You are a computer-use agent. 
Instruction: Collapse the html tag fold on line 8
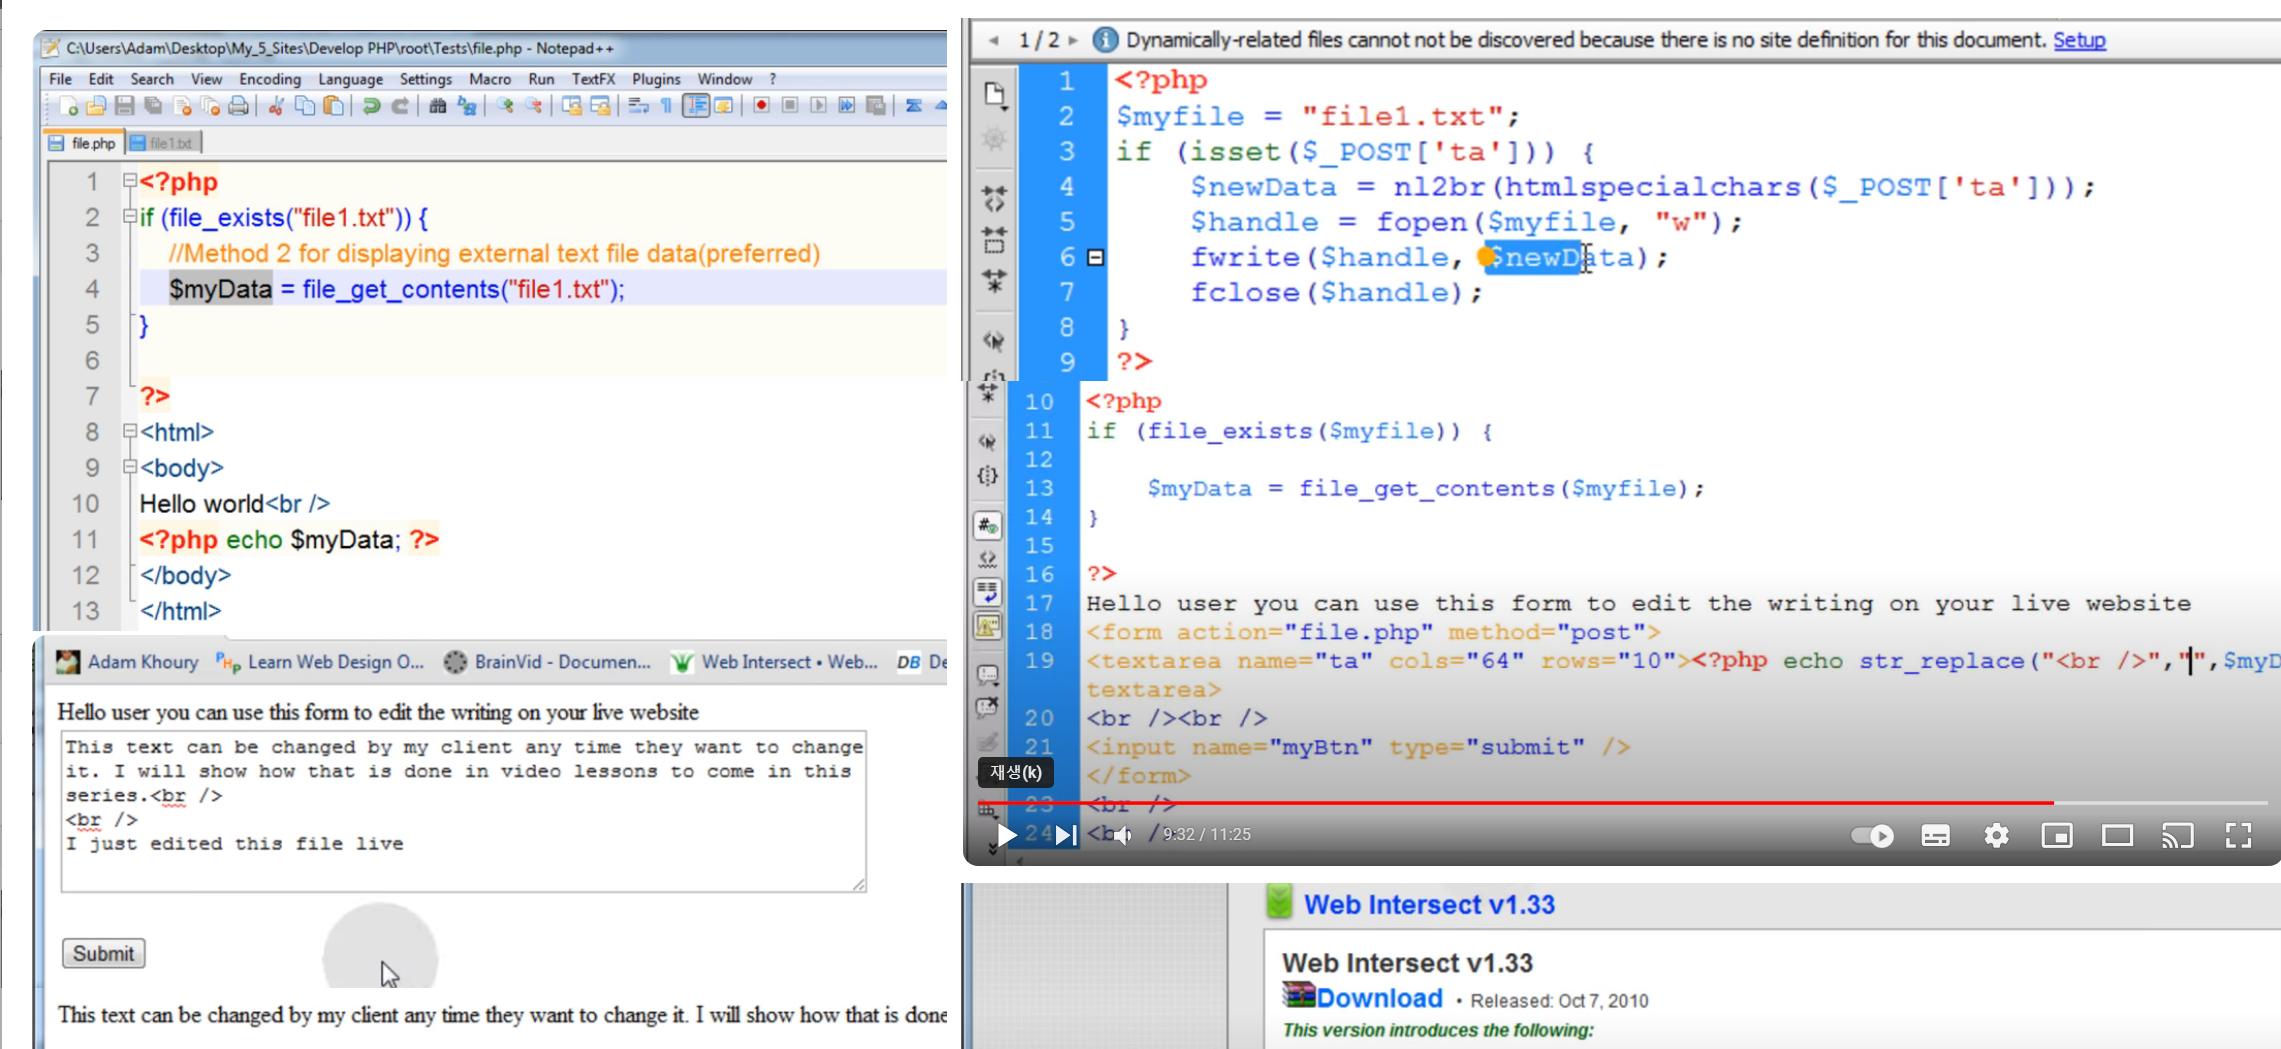[x=130, y=431]
